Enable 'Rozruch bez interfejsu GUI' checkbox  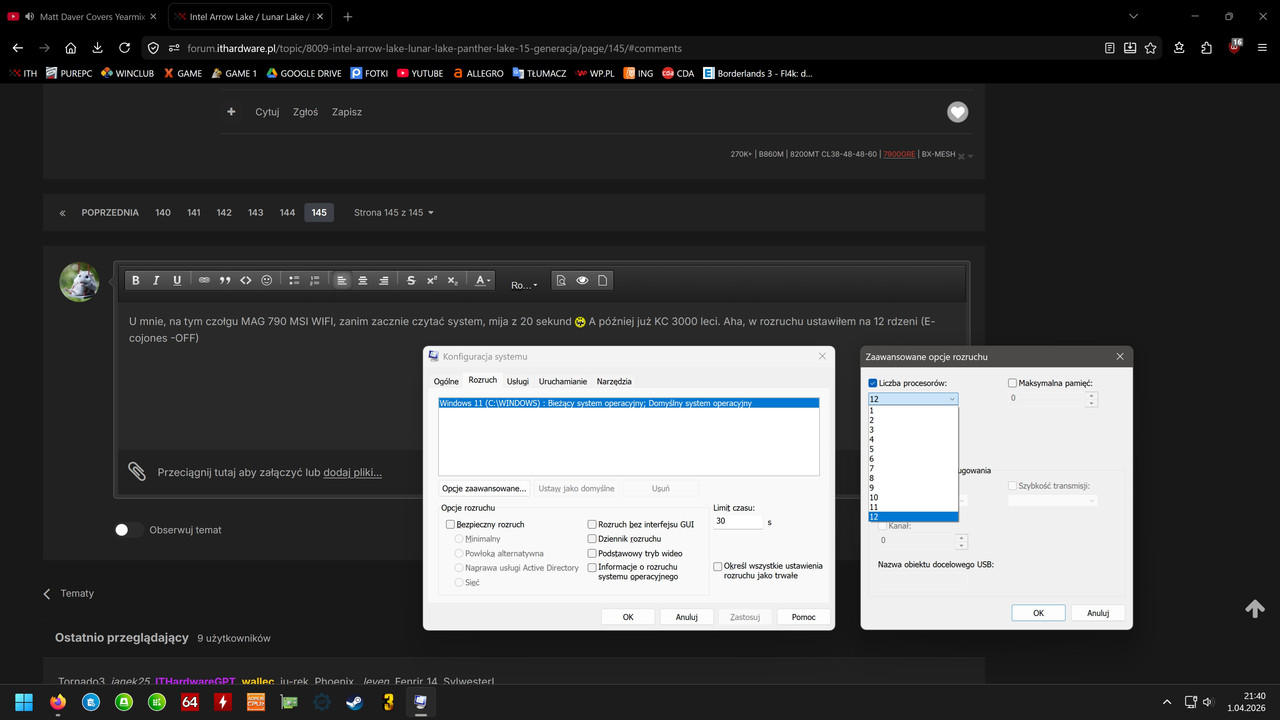tap(592, 524)
